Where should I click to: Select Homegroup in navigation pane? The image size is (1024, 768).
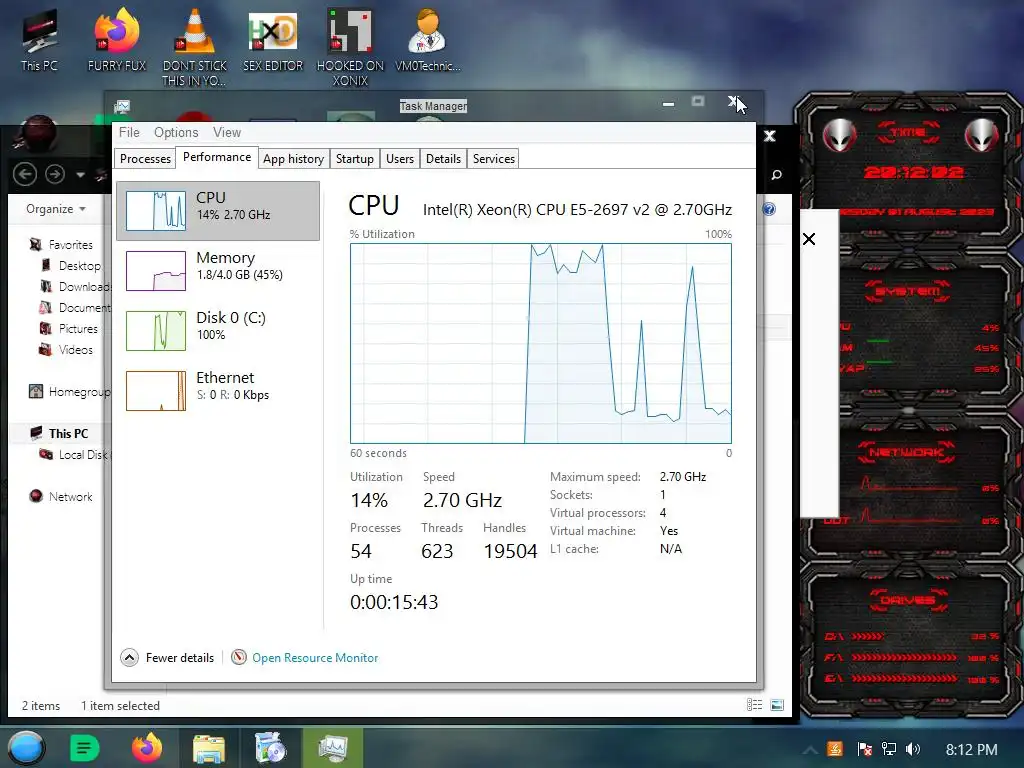click(69, 392)
